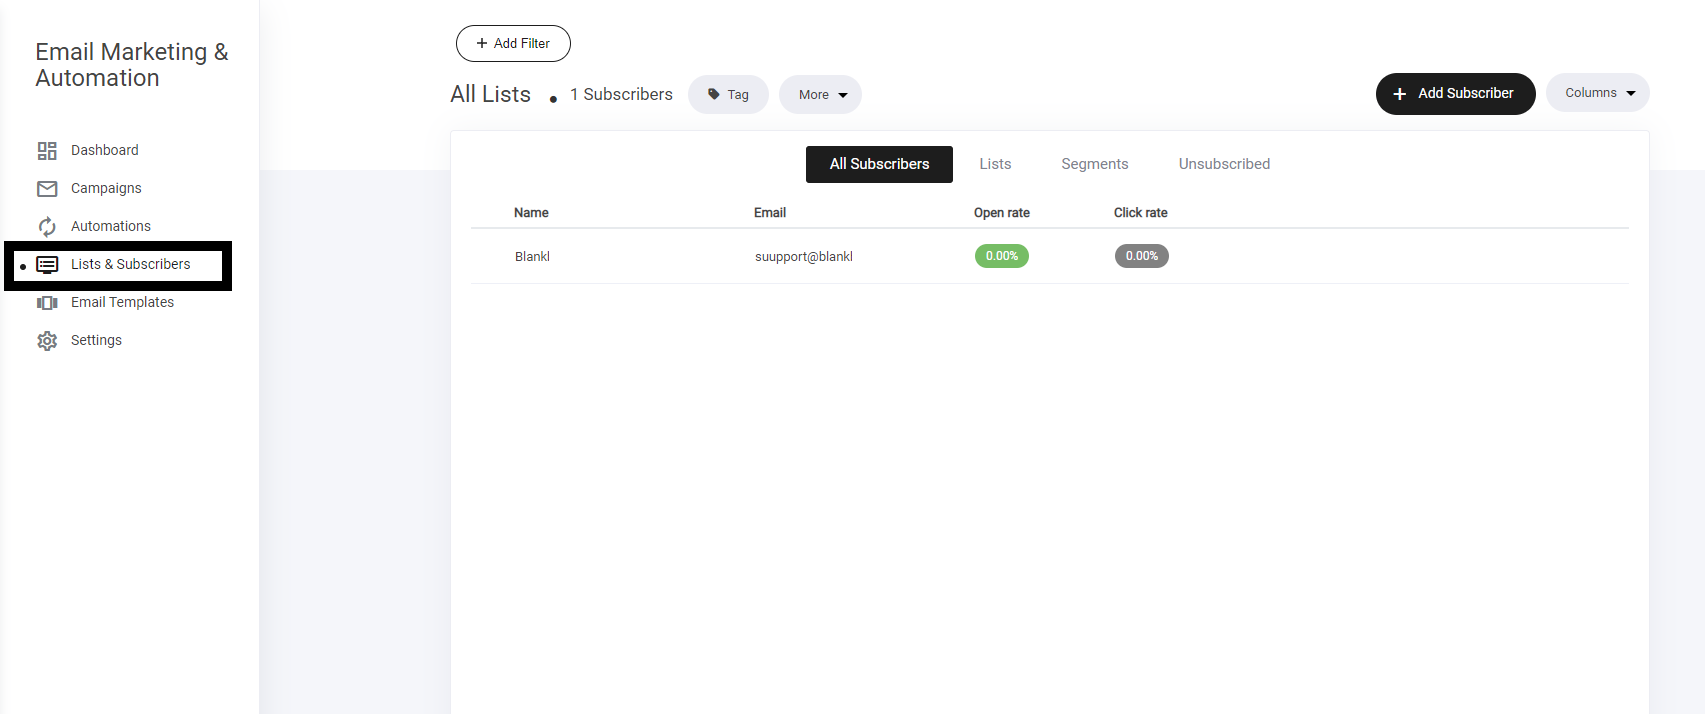Click the Lists & Subscribers icon
Screen dimensions: 1705x714
click(47, 265)
